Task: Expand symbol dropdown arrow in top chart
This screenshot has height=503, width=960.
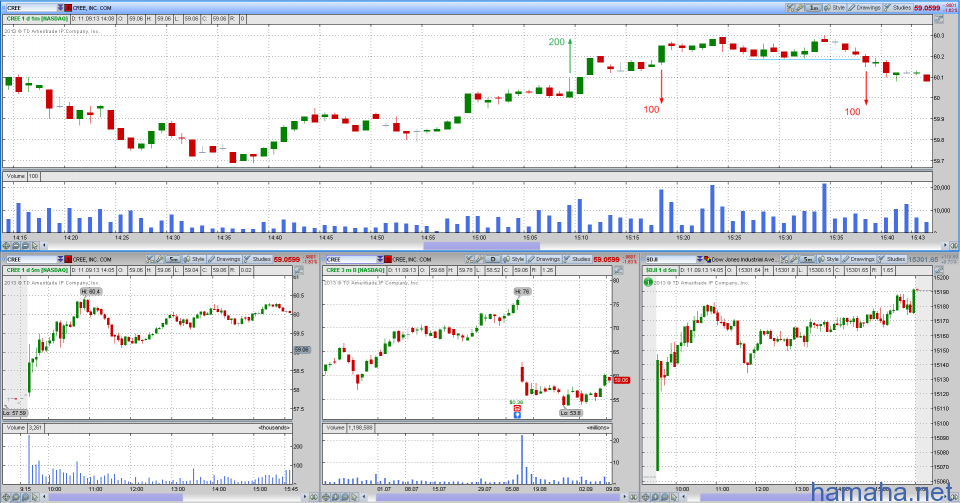Action: (x=60, y=8)
